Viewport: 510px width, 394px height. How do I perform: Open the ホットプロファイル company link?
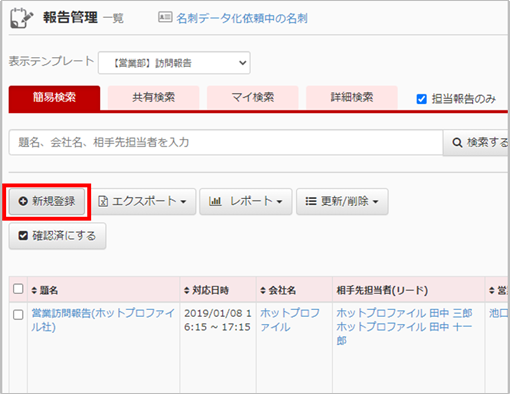(290, 320)
